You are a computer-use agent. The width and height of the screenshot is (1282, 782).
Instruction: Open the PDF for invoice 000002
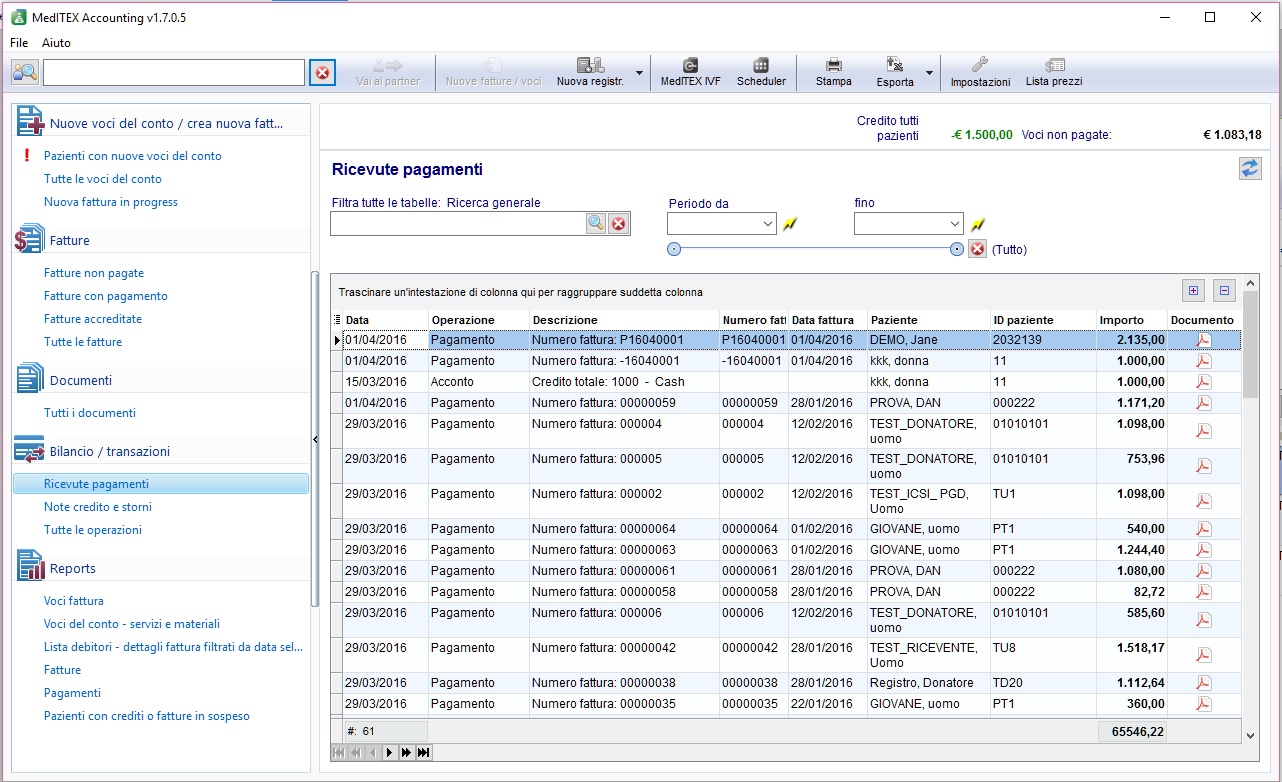(x=1204, y=501)
